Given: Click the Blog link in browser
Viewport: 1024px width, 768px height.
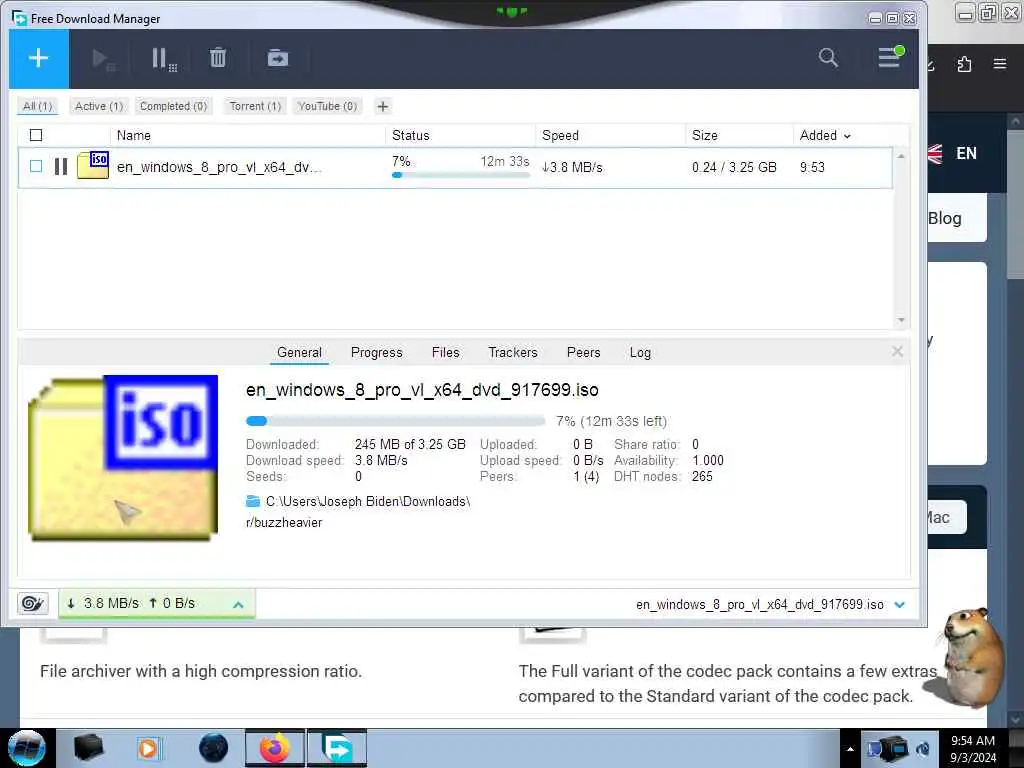Looking at the screenshot, I should [944, 218].
